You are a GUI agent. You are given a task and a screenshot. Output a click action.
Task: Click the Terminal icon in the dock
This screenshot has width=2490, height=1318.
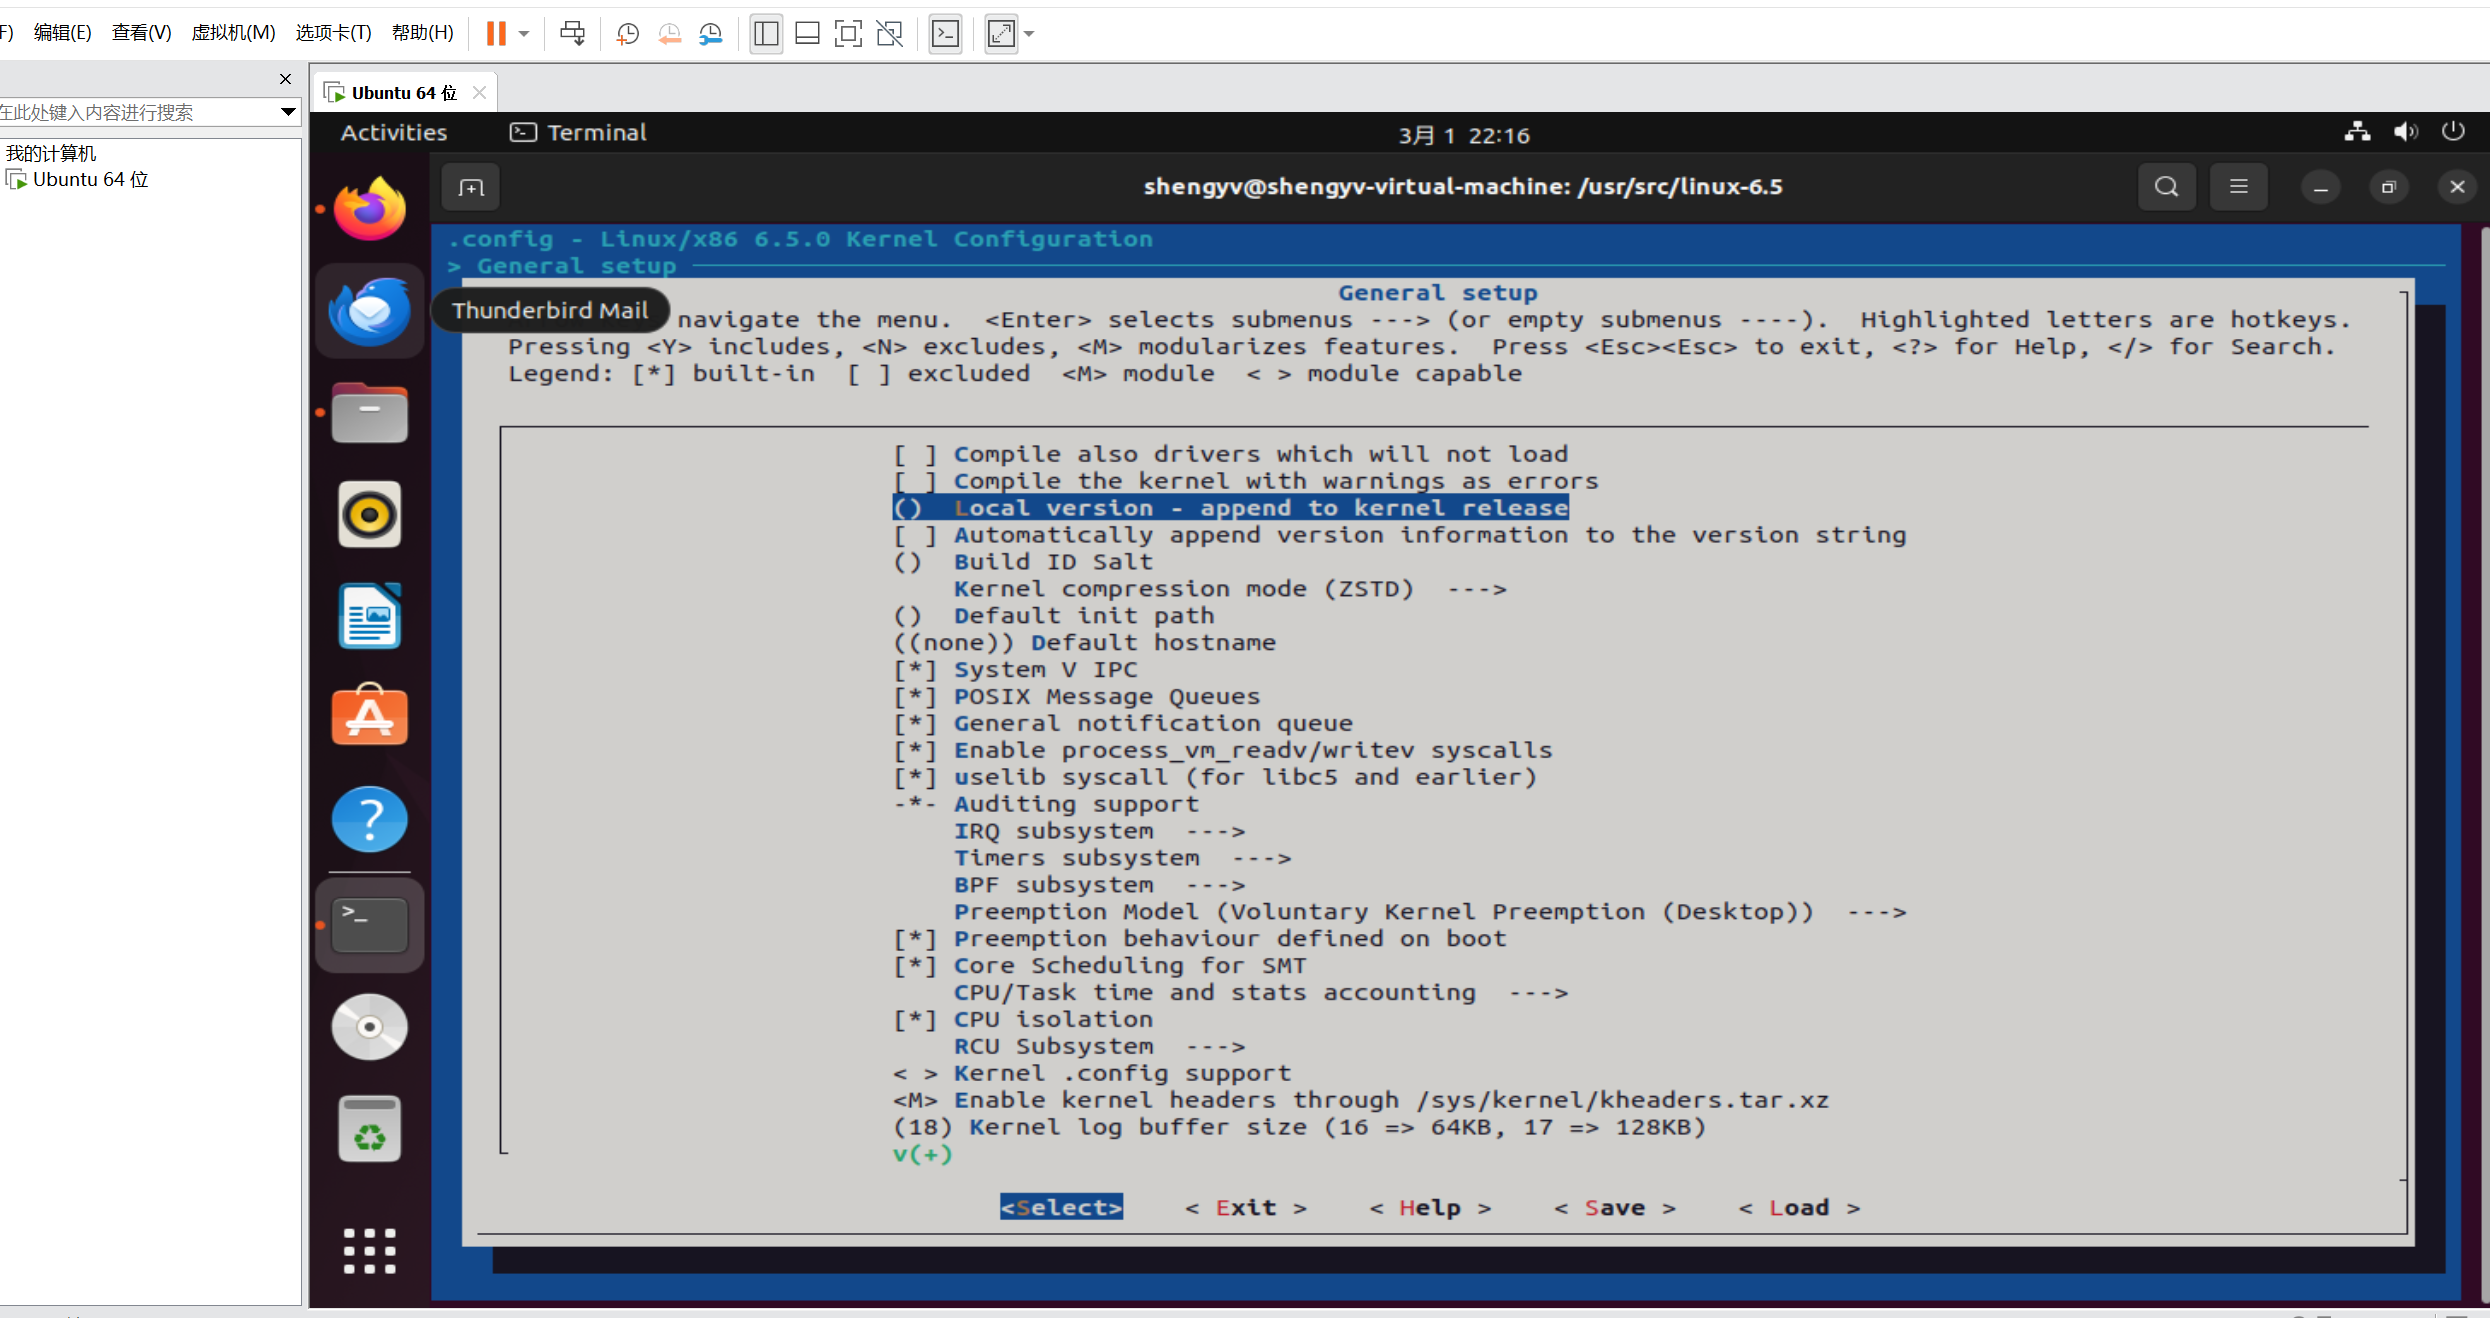370,925
